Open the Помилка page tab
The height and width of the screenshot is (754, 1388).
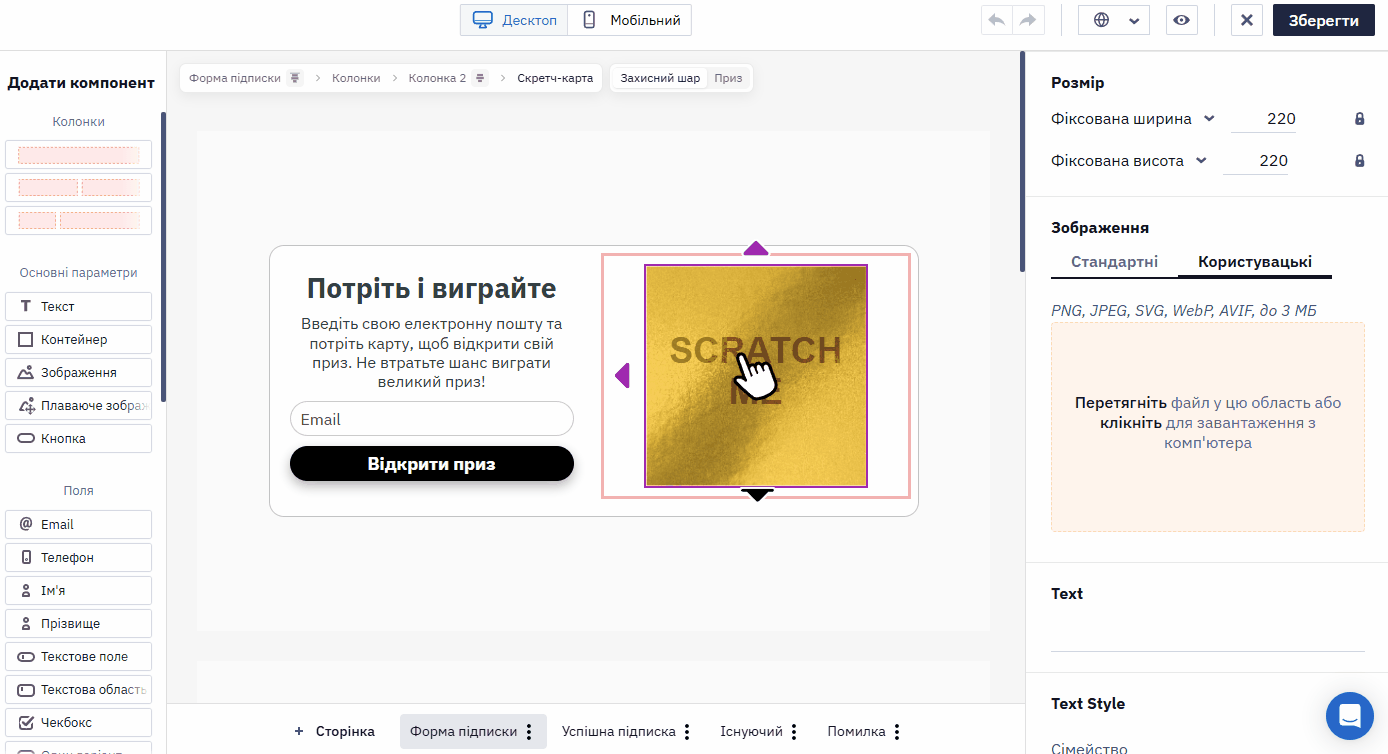tap(856, 732)
